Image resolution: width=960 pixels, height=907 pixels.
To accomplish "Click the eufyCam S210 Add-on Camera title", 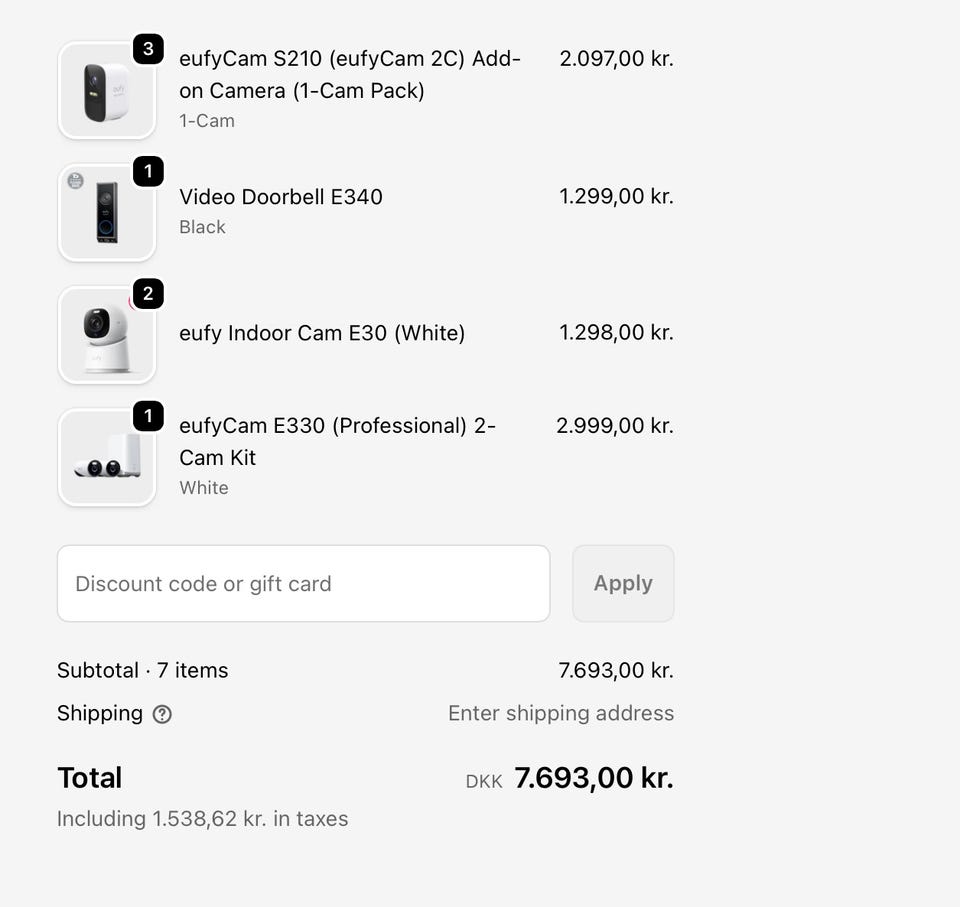I will (349, 74).
